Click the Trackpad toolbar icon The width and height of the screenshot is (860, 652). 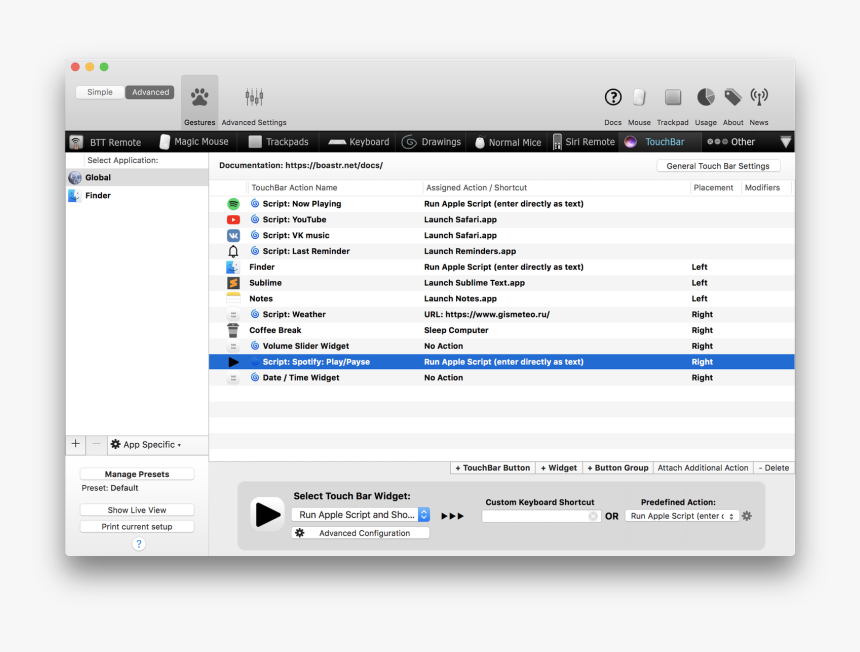(672, 97)
